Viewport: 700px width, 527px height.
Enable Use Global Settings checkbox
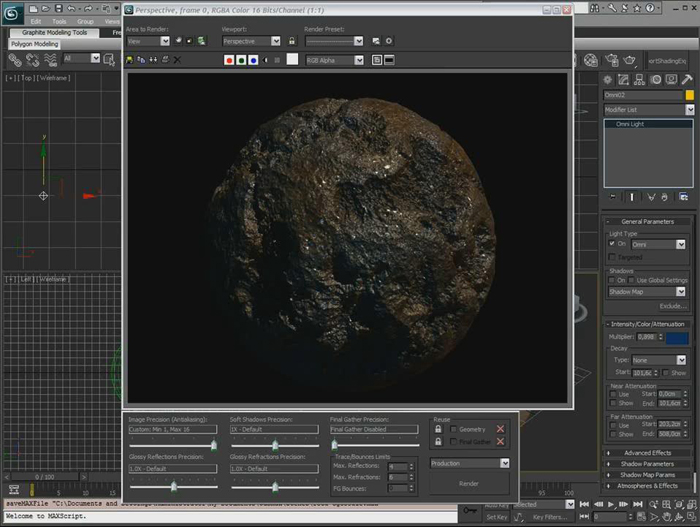[631, 280]
